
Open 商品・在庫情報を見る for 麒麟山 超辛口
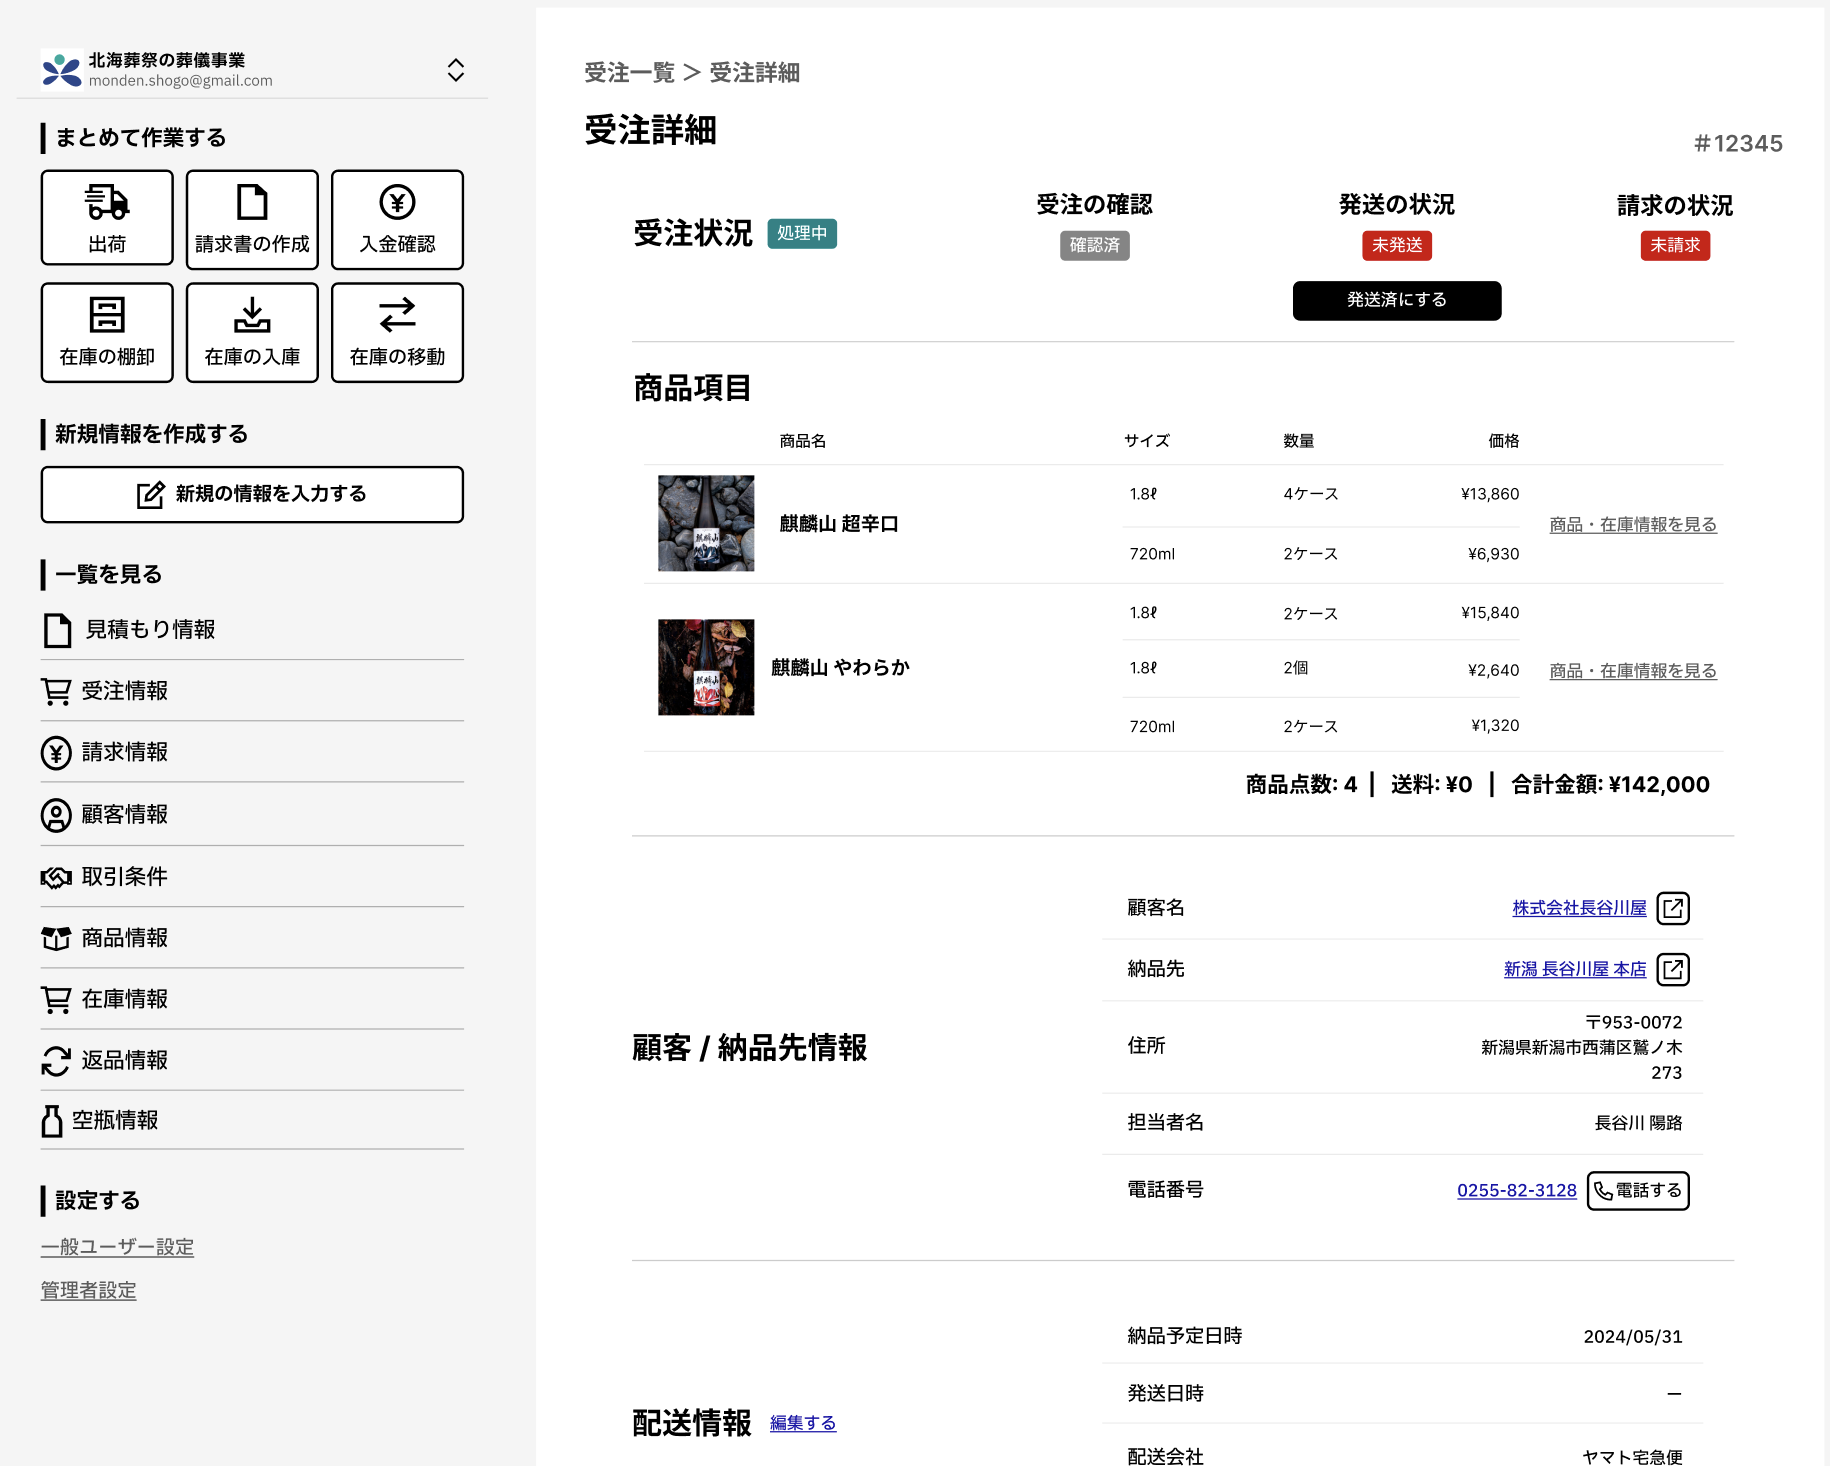1632,525
